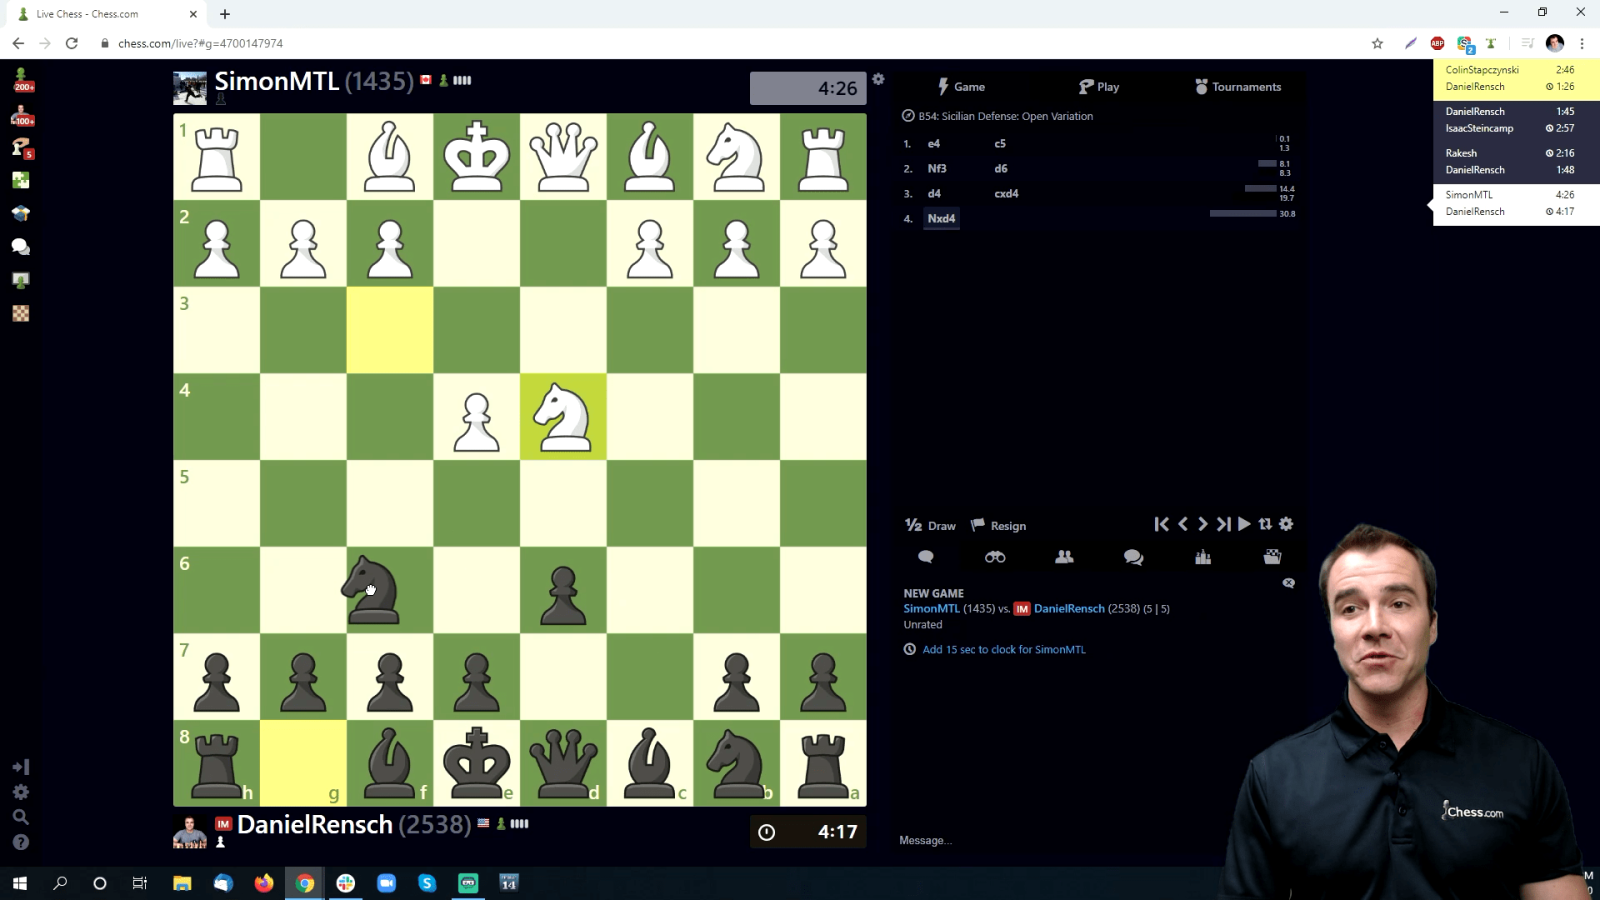Open the search tool in the left sidebar
The width and height of the screenshot is (1600, 900).
click(21, 817)
